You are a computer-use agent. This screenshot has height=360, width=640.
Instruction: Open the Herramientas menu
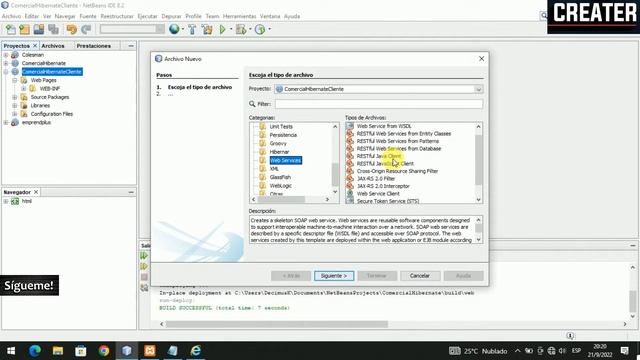239,16
